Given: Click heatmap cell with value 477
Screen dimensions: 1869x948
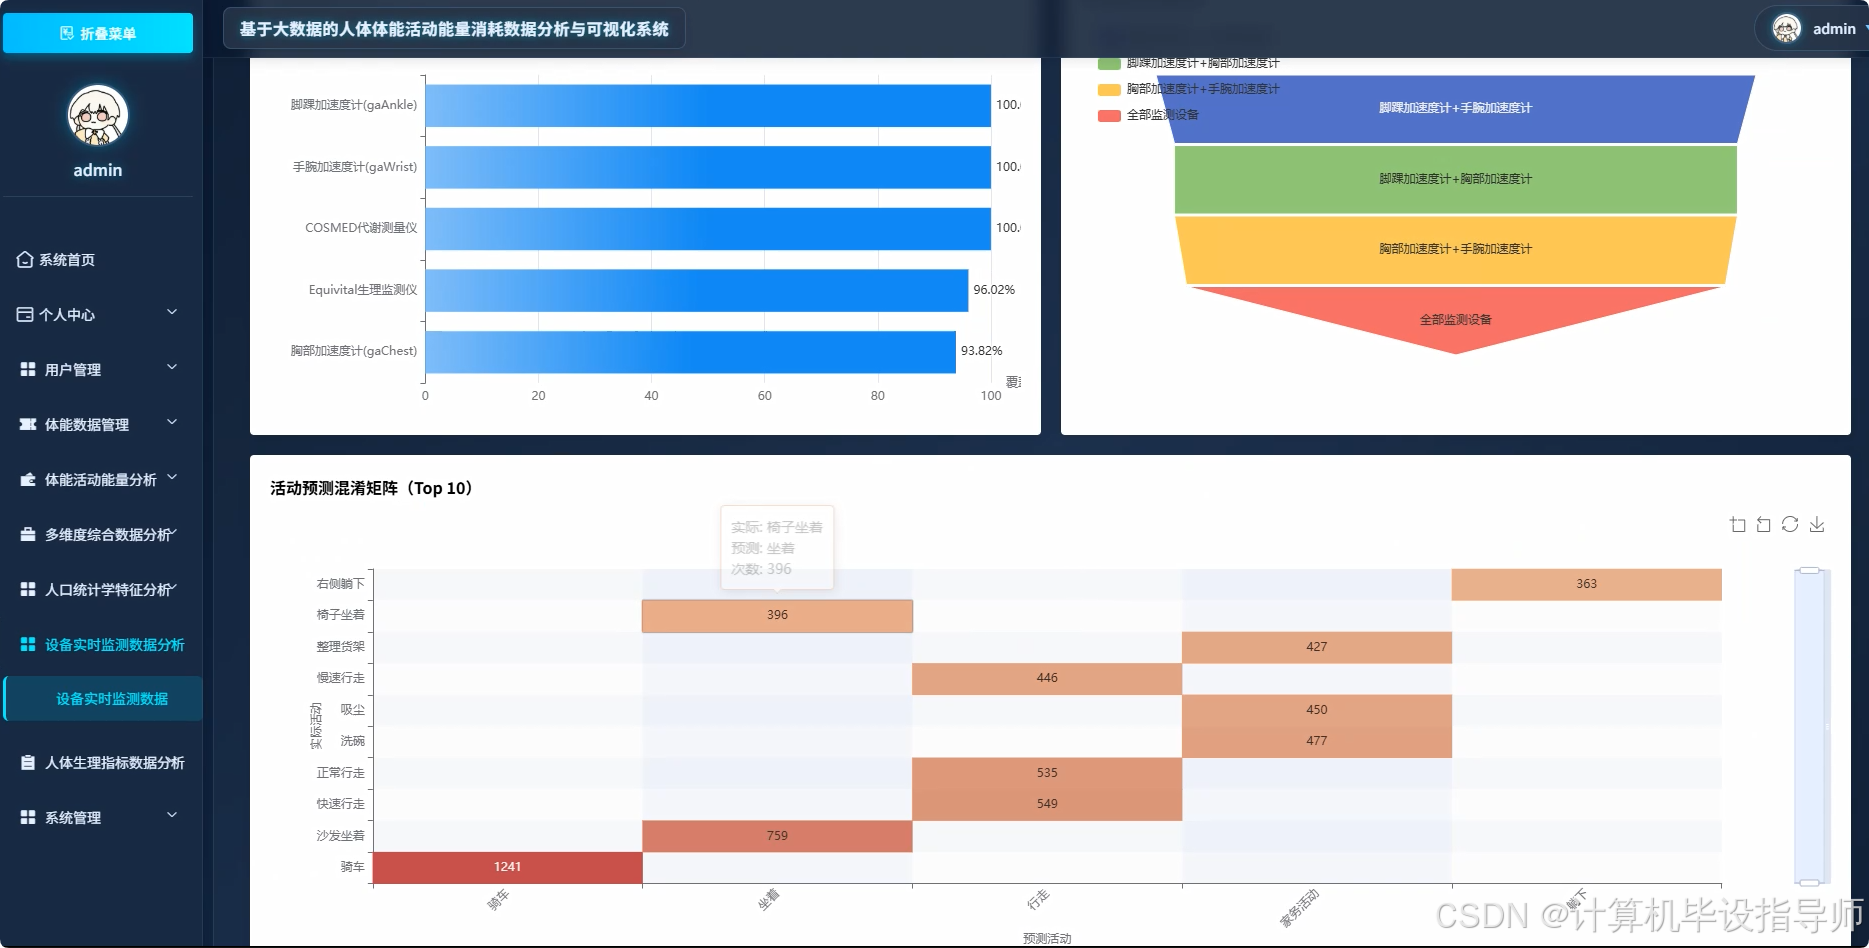Looking at the screenshot, I should point(1317,741).
